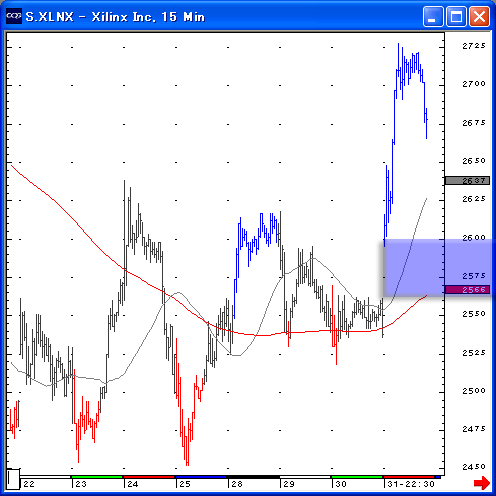The image size is (496, 496).
Task: Minimize the Xilinx chart window
Action: pos(433,16)
